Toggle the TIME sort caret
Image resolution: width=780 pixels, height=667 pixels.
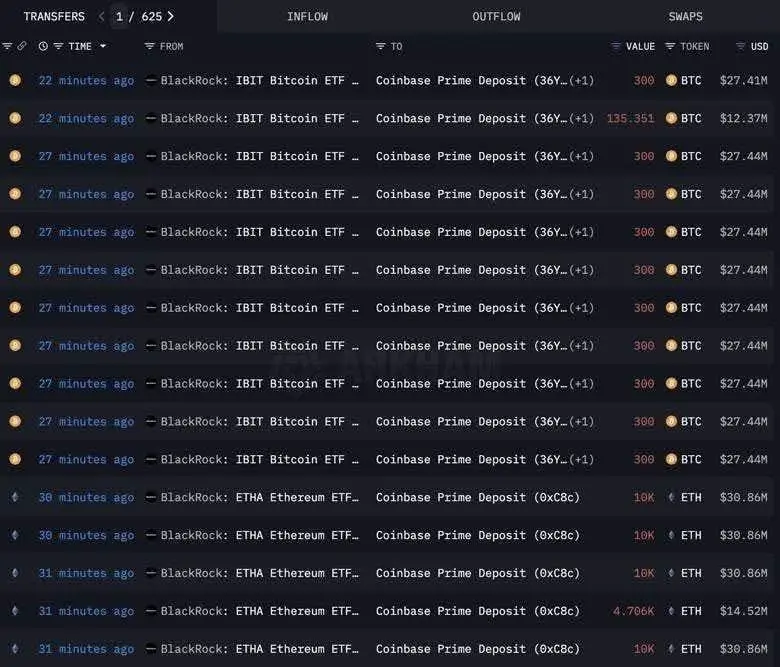point(103,46)
